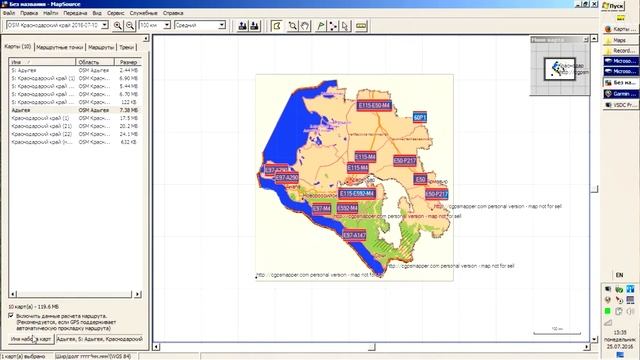Screen dimensions: 640x360
Task: Click the Имя набора карт button
Action: coord(31,339)
